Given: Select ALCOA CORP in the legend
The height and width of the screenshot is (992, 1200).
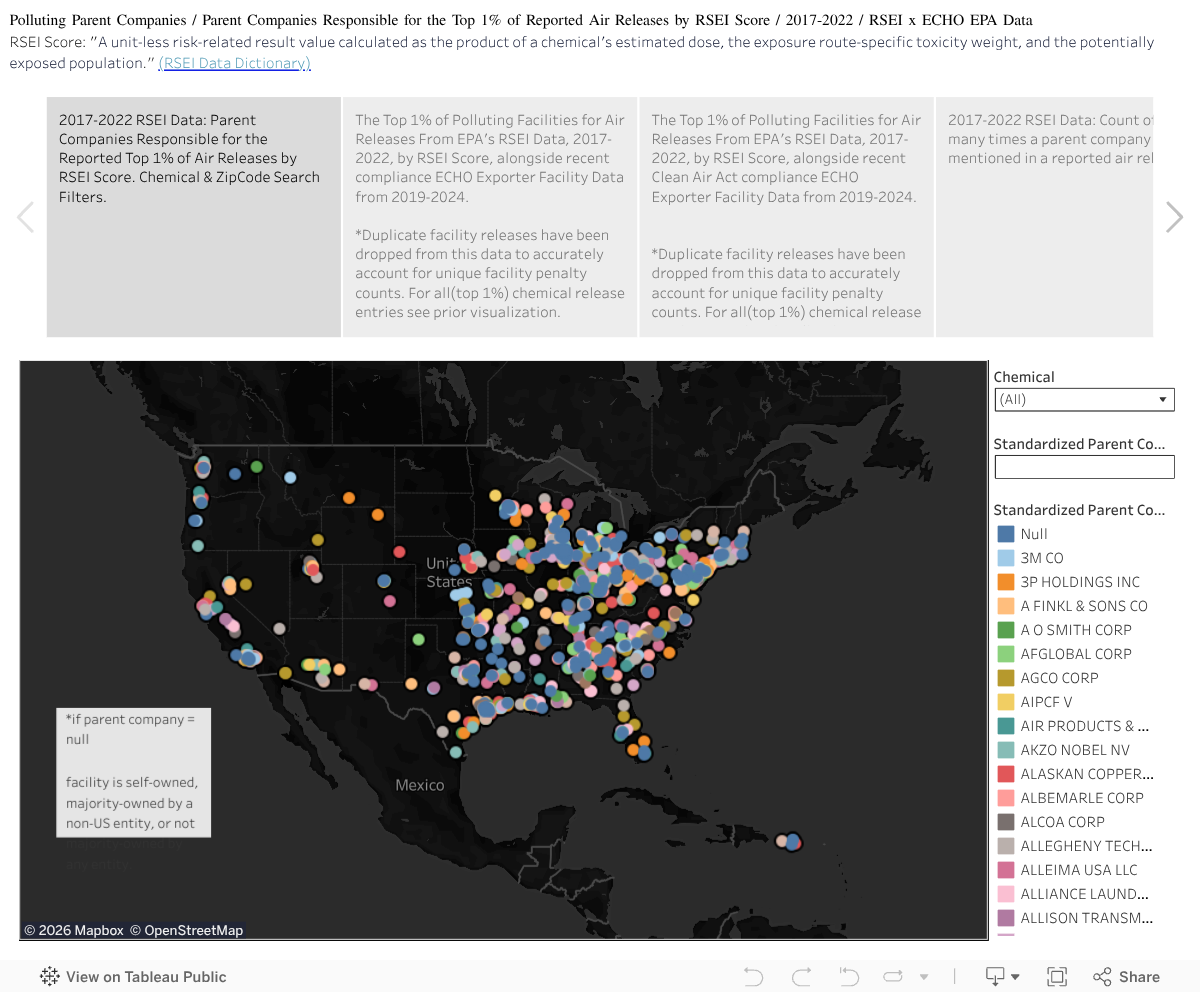Looking at the screenshot, I should pyautogui.click(x=1062, y=822).
